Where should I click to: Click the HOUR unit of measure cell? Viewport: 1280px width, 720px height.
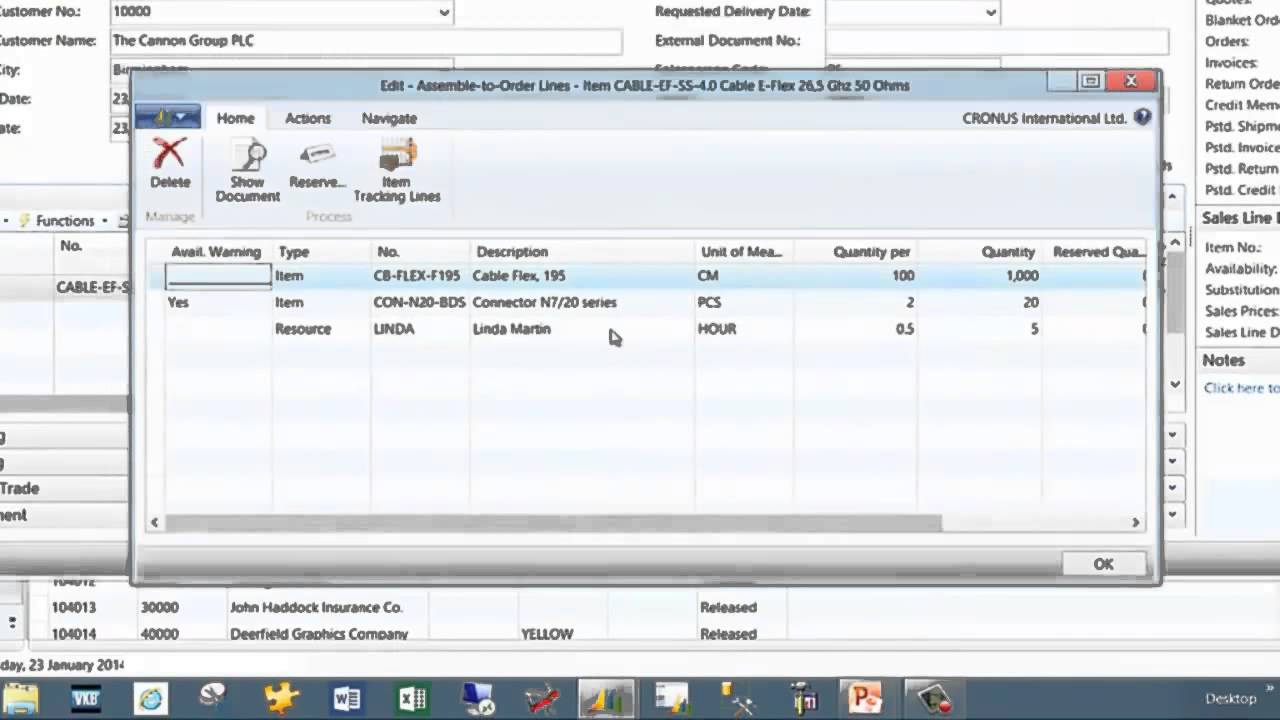717,329
